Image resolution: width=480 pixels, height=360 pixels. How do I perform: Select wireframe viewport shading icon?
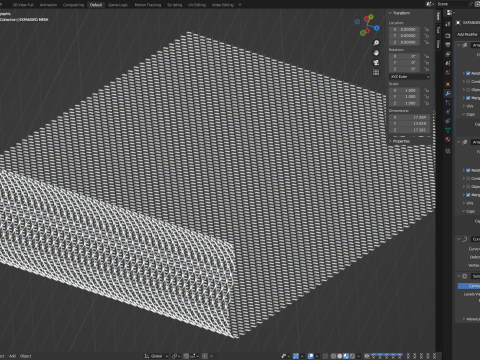point(333,356)
